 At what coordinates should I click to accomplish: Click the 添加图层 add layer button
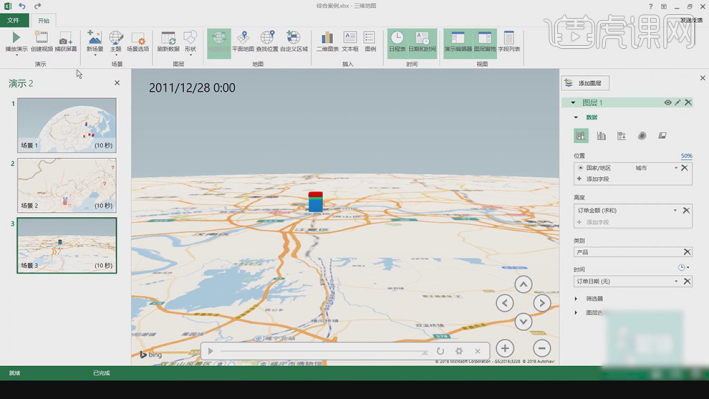586,83
